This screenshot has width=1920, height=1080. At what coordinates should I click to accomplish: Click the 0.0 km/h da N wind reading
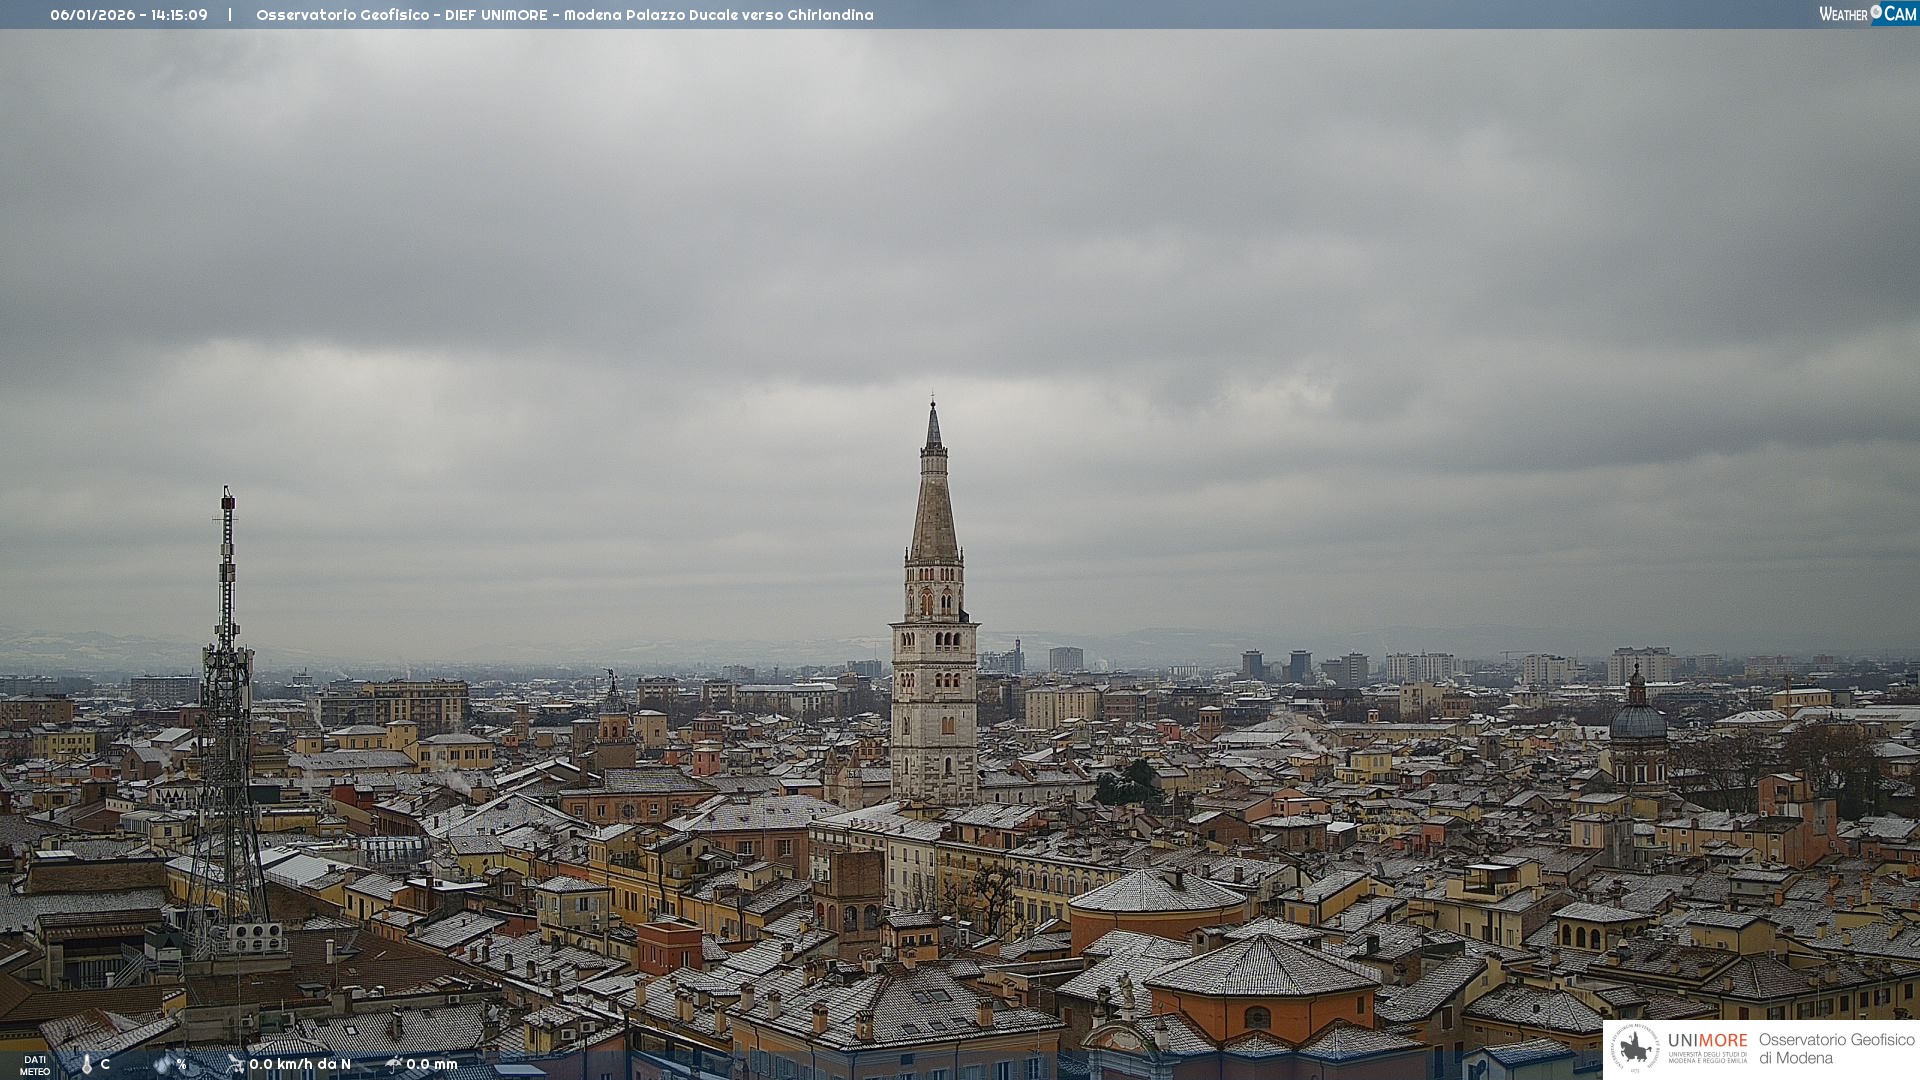pos(300,1064)
